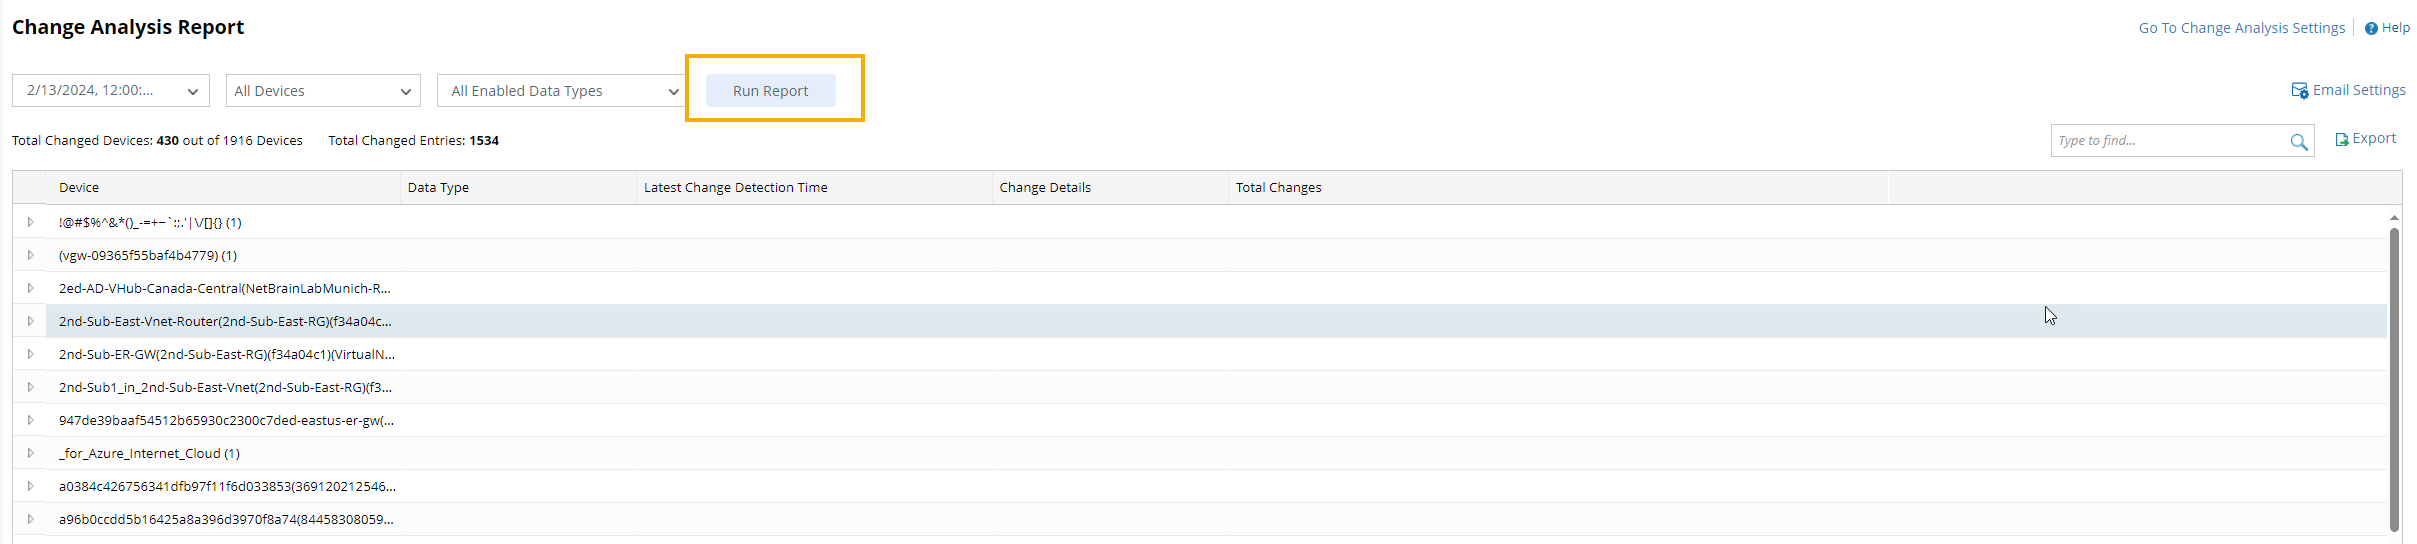
Task: Open Go To Change Analysis Settings link
Action: (2241, 28)
